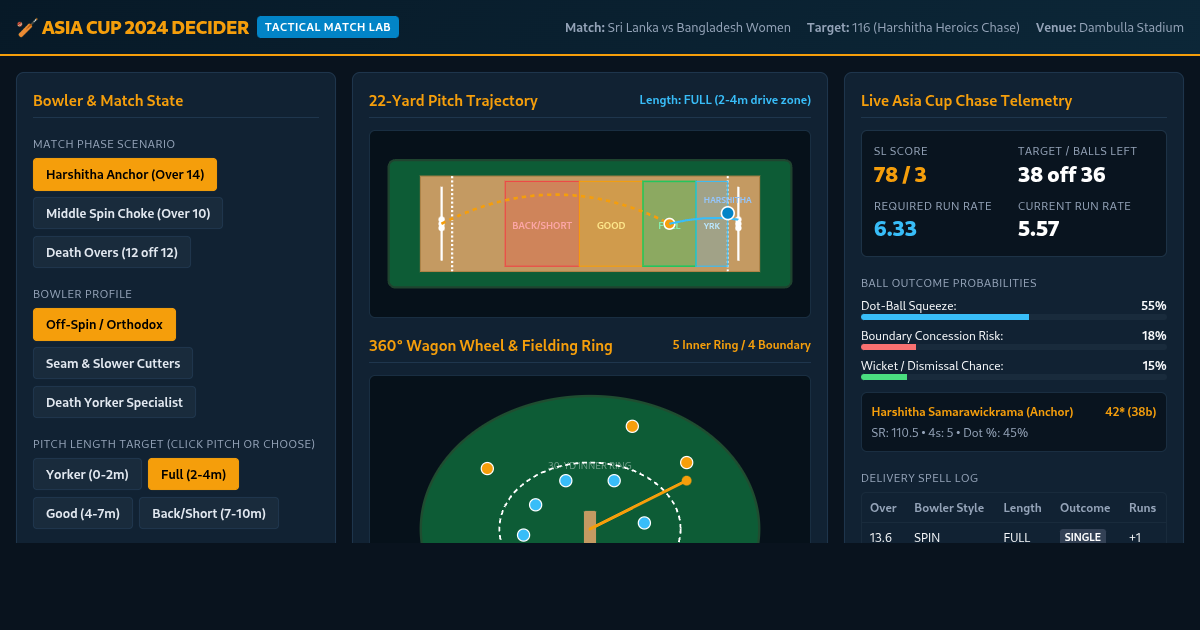
Task: Click the 5 Inner Ring / 4 Boundary label
Action: 741,345
